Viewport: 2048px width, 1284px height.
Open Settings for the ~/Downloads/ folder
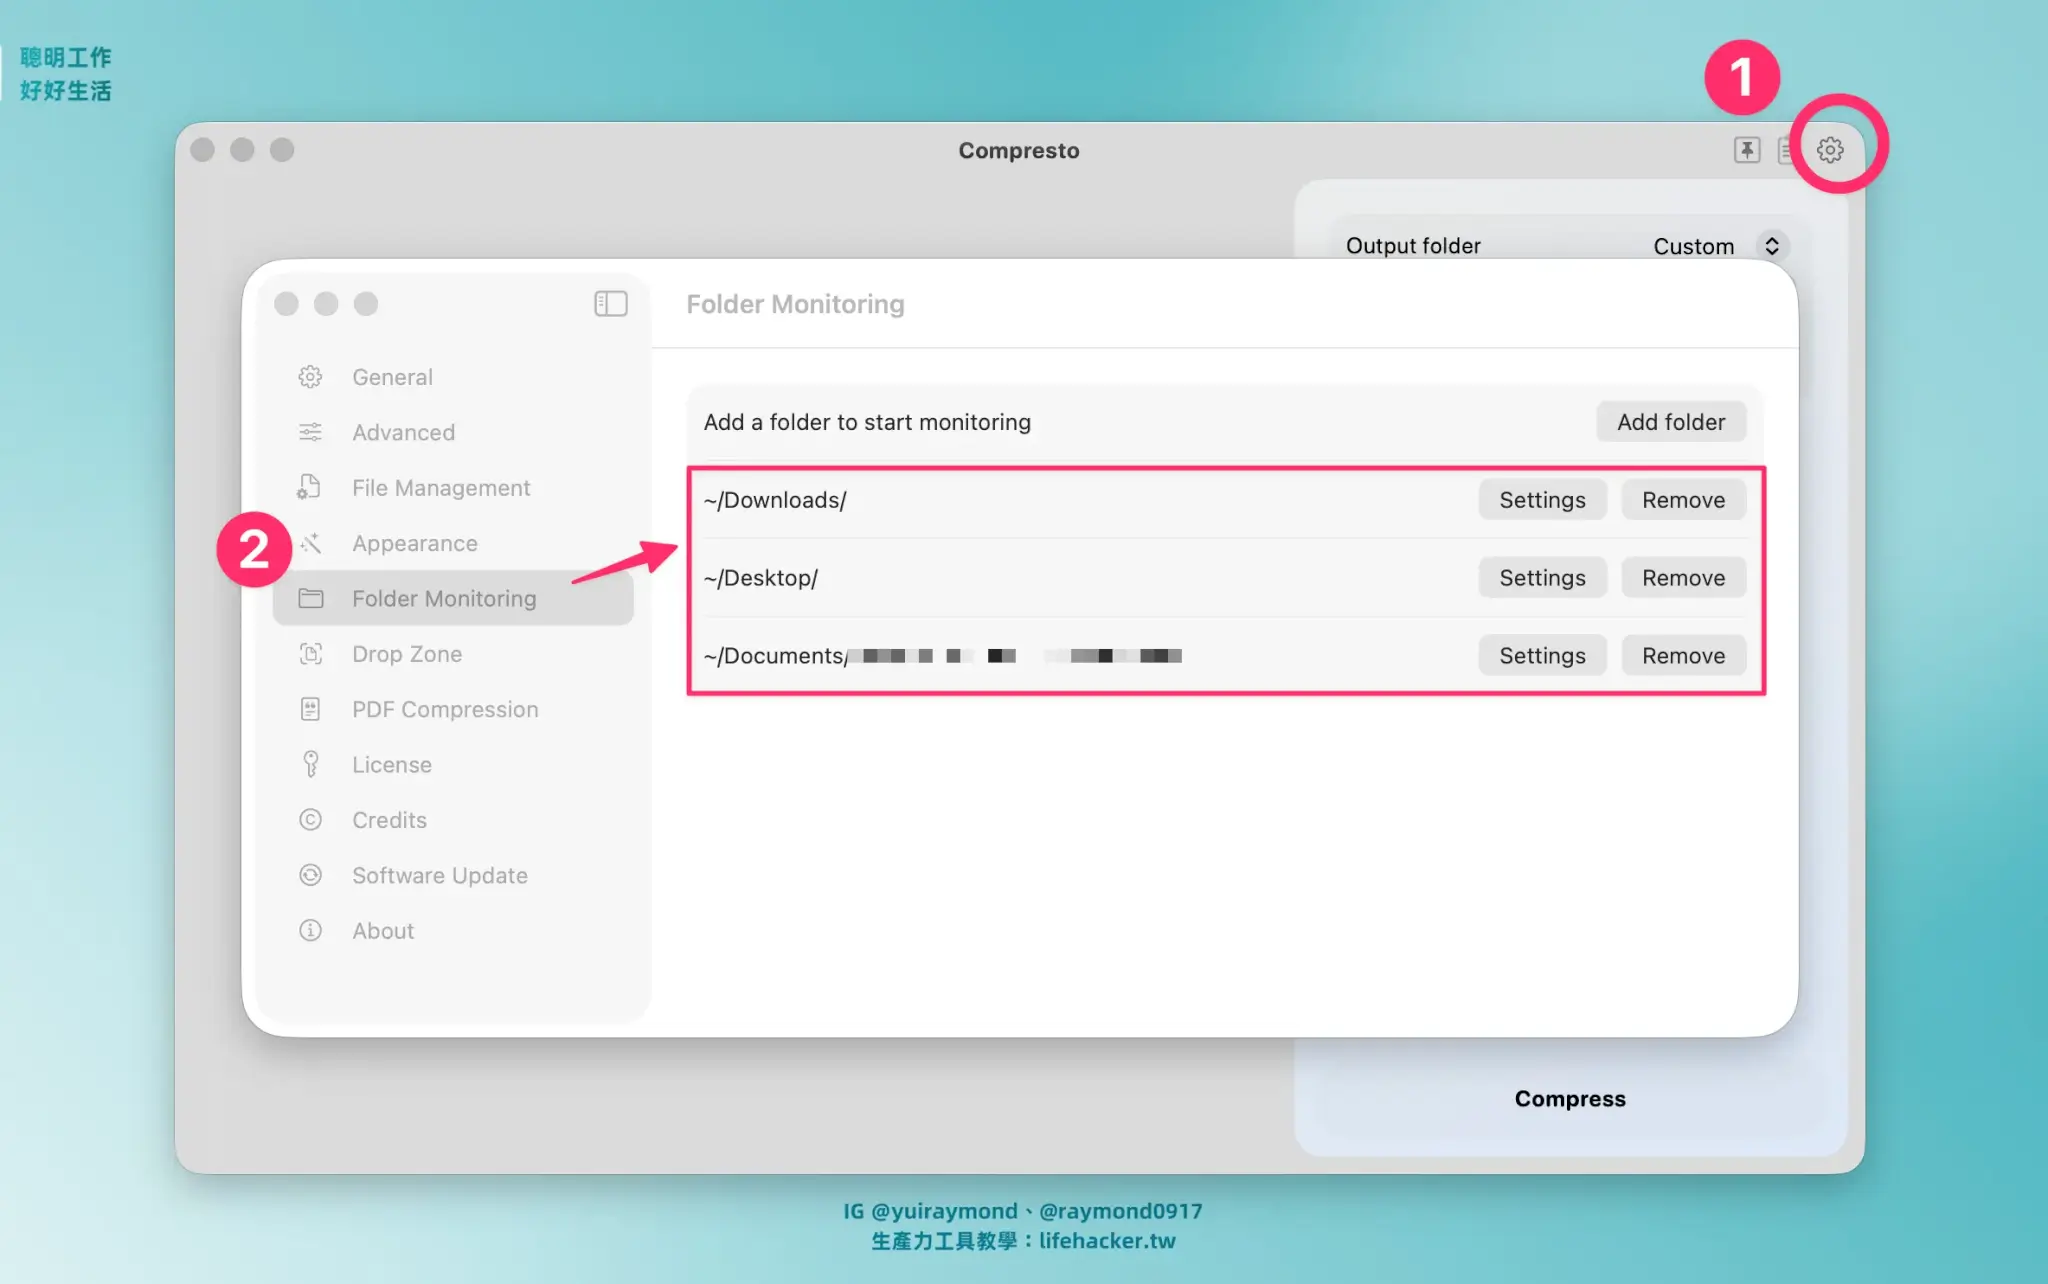1541,500
